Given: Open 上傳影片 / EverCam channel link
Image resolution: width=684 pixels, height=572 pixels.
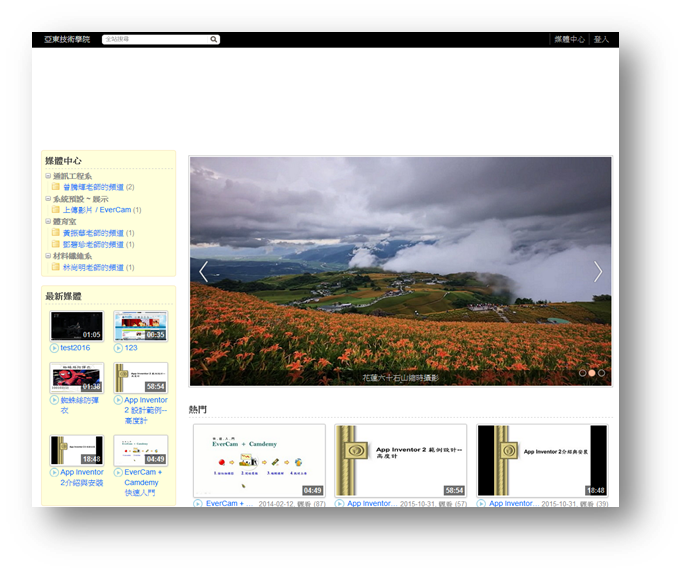Looking at the screenshot, I should tap(97, 210).
